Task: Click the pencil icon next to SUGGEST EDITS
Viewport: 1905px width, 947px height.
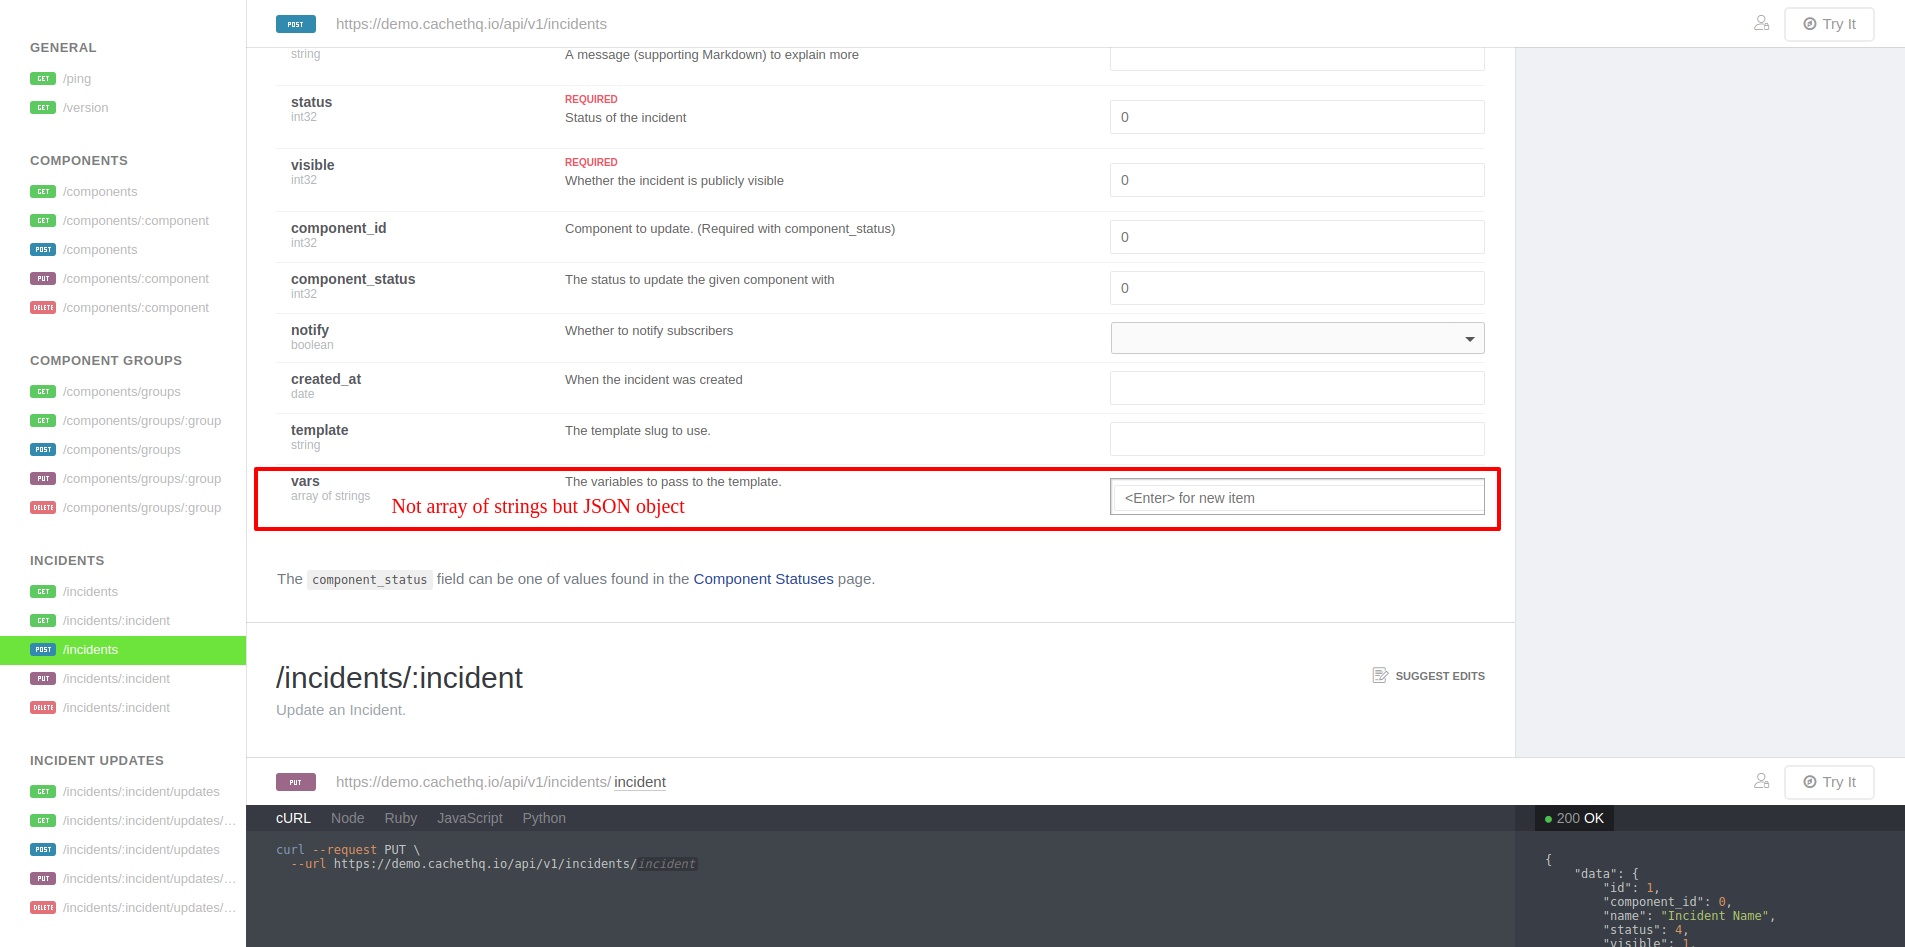Action: (x=1381, y=675)
